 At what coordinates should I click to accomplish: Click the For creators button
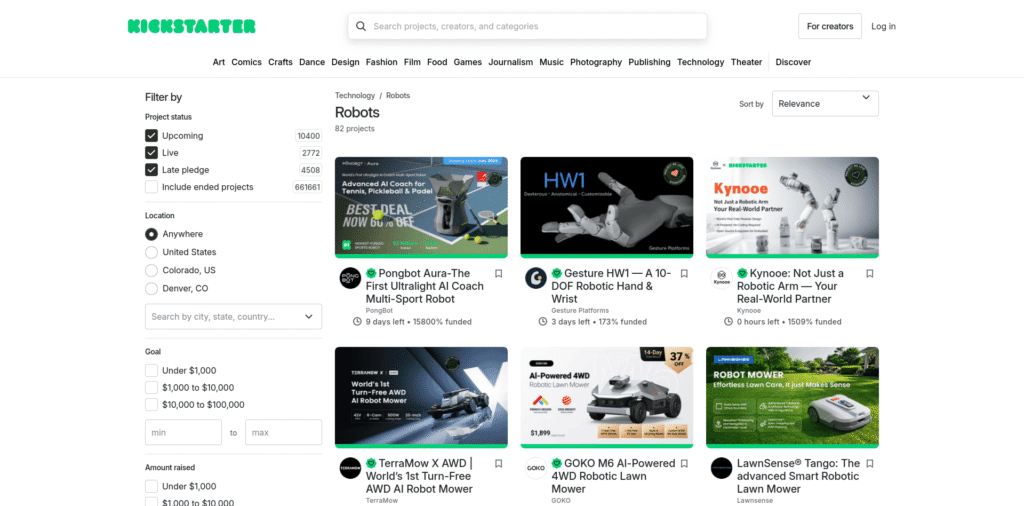pyautogui.click(x=829, y=26)
